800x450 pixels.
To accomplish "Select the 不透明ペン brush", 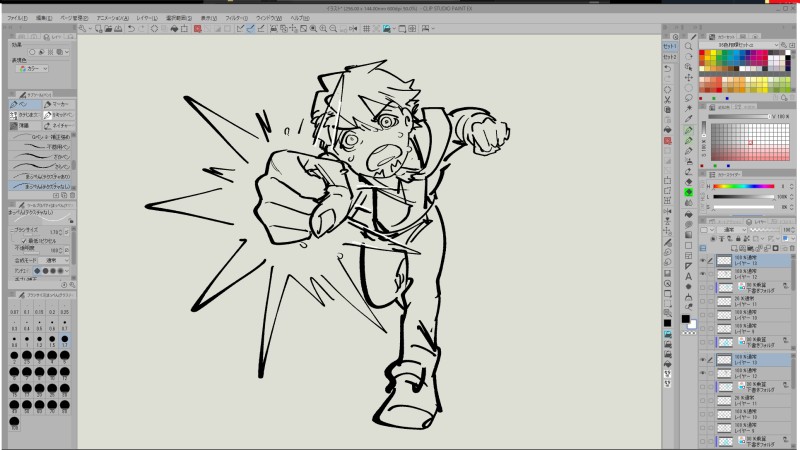I will pyautogui.click(x=41, y=147).
